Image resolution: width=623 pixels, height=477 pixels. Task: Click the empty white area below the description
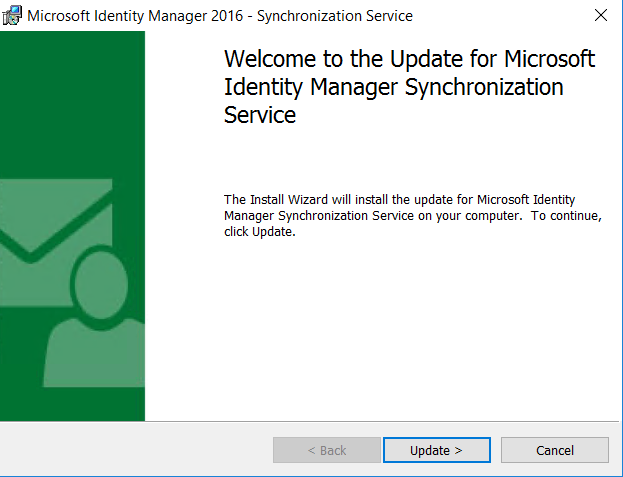pos(400,330)
